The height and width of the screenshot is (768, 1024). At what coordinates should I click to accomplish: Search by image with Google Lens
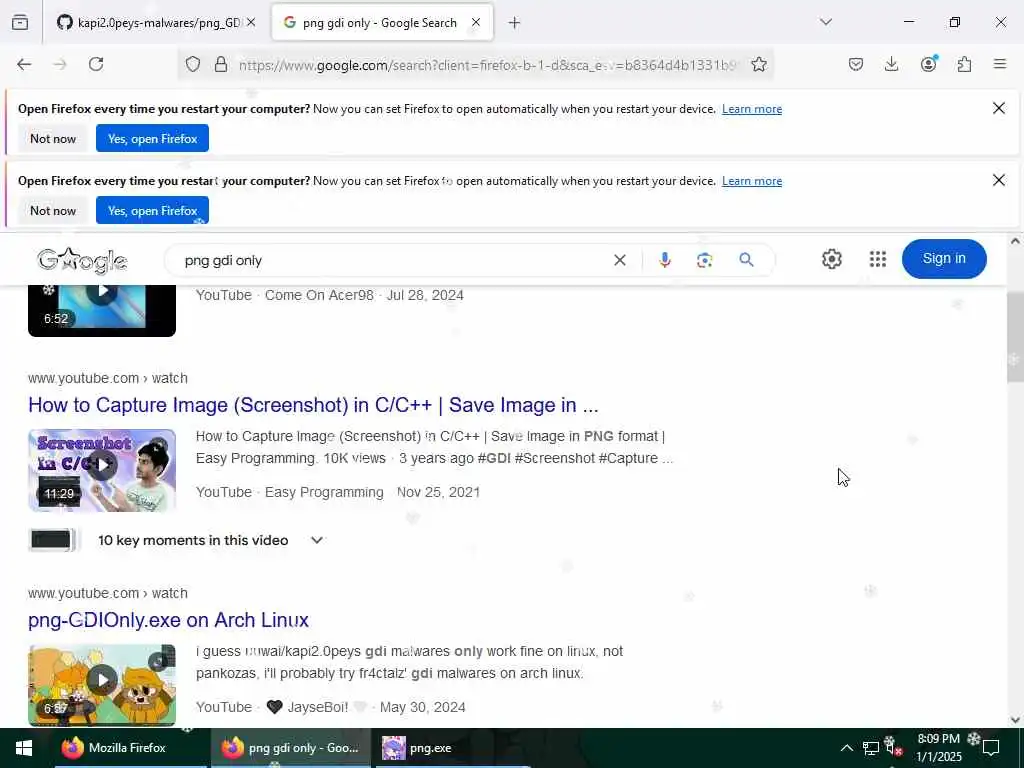(705, 261)
